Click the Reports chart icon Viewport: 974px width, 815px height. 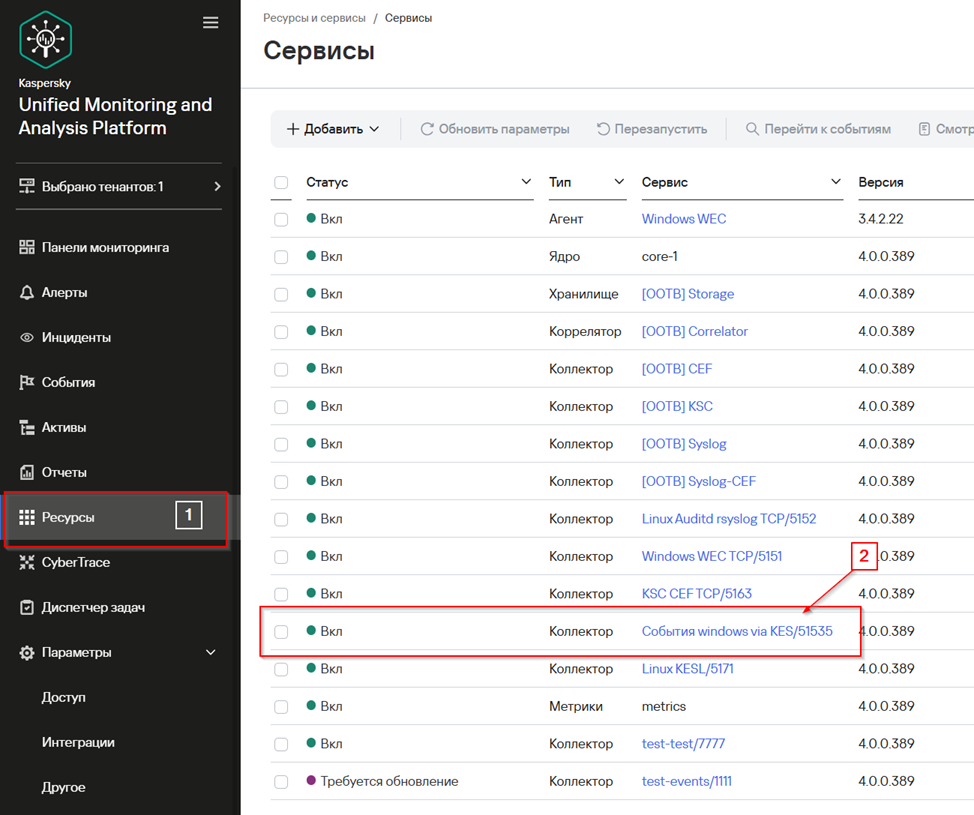[27, 472]
